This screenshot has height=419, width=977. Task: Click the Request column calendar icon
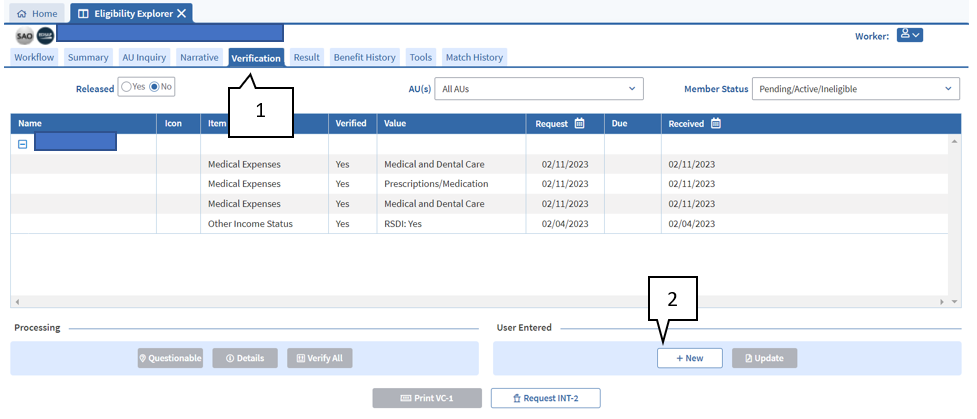(x=579, y=123)
